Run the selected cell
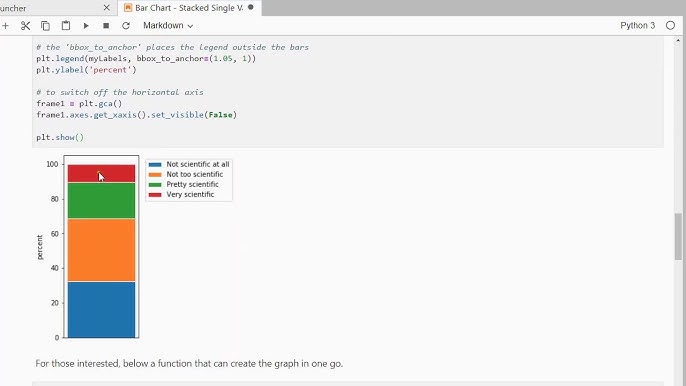The width and height of the screenshot is (686, 386). coord(86,26)
